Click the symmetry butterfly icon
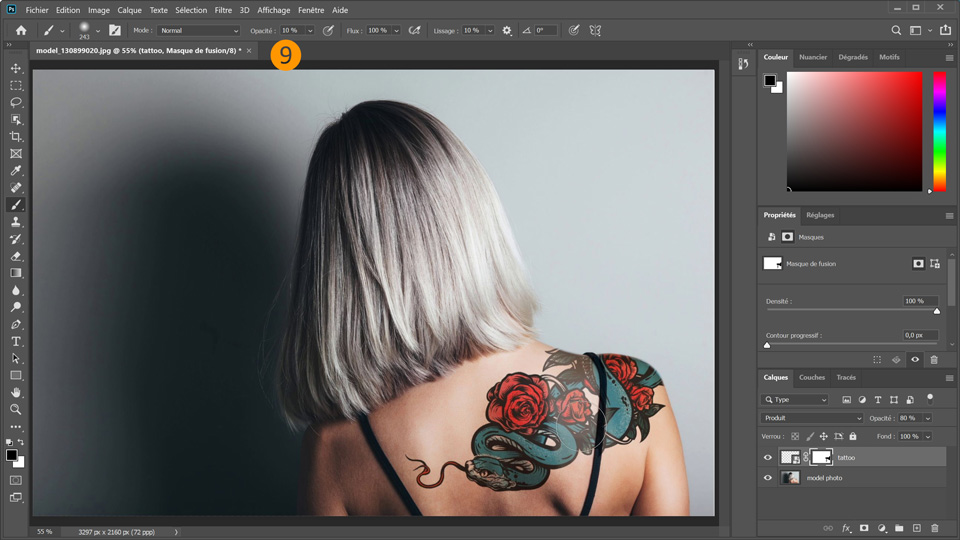The image size is (960, 540). click(595, 30)
